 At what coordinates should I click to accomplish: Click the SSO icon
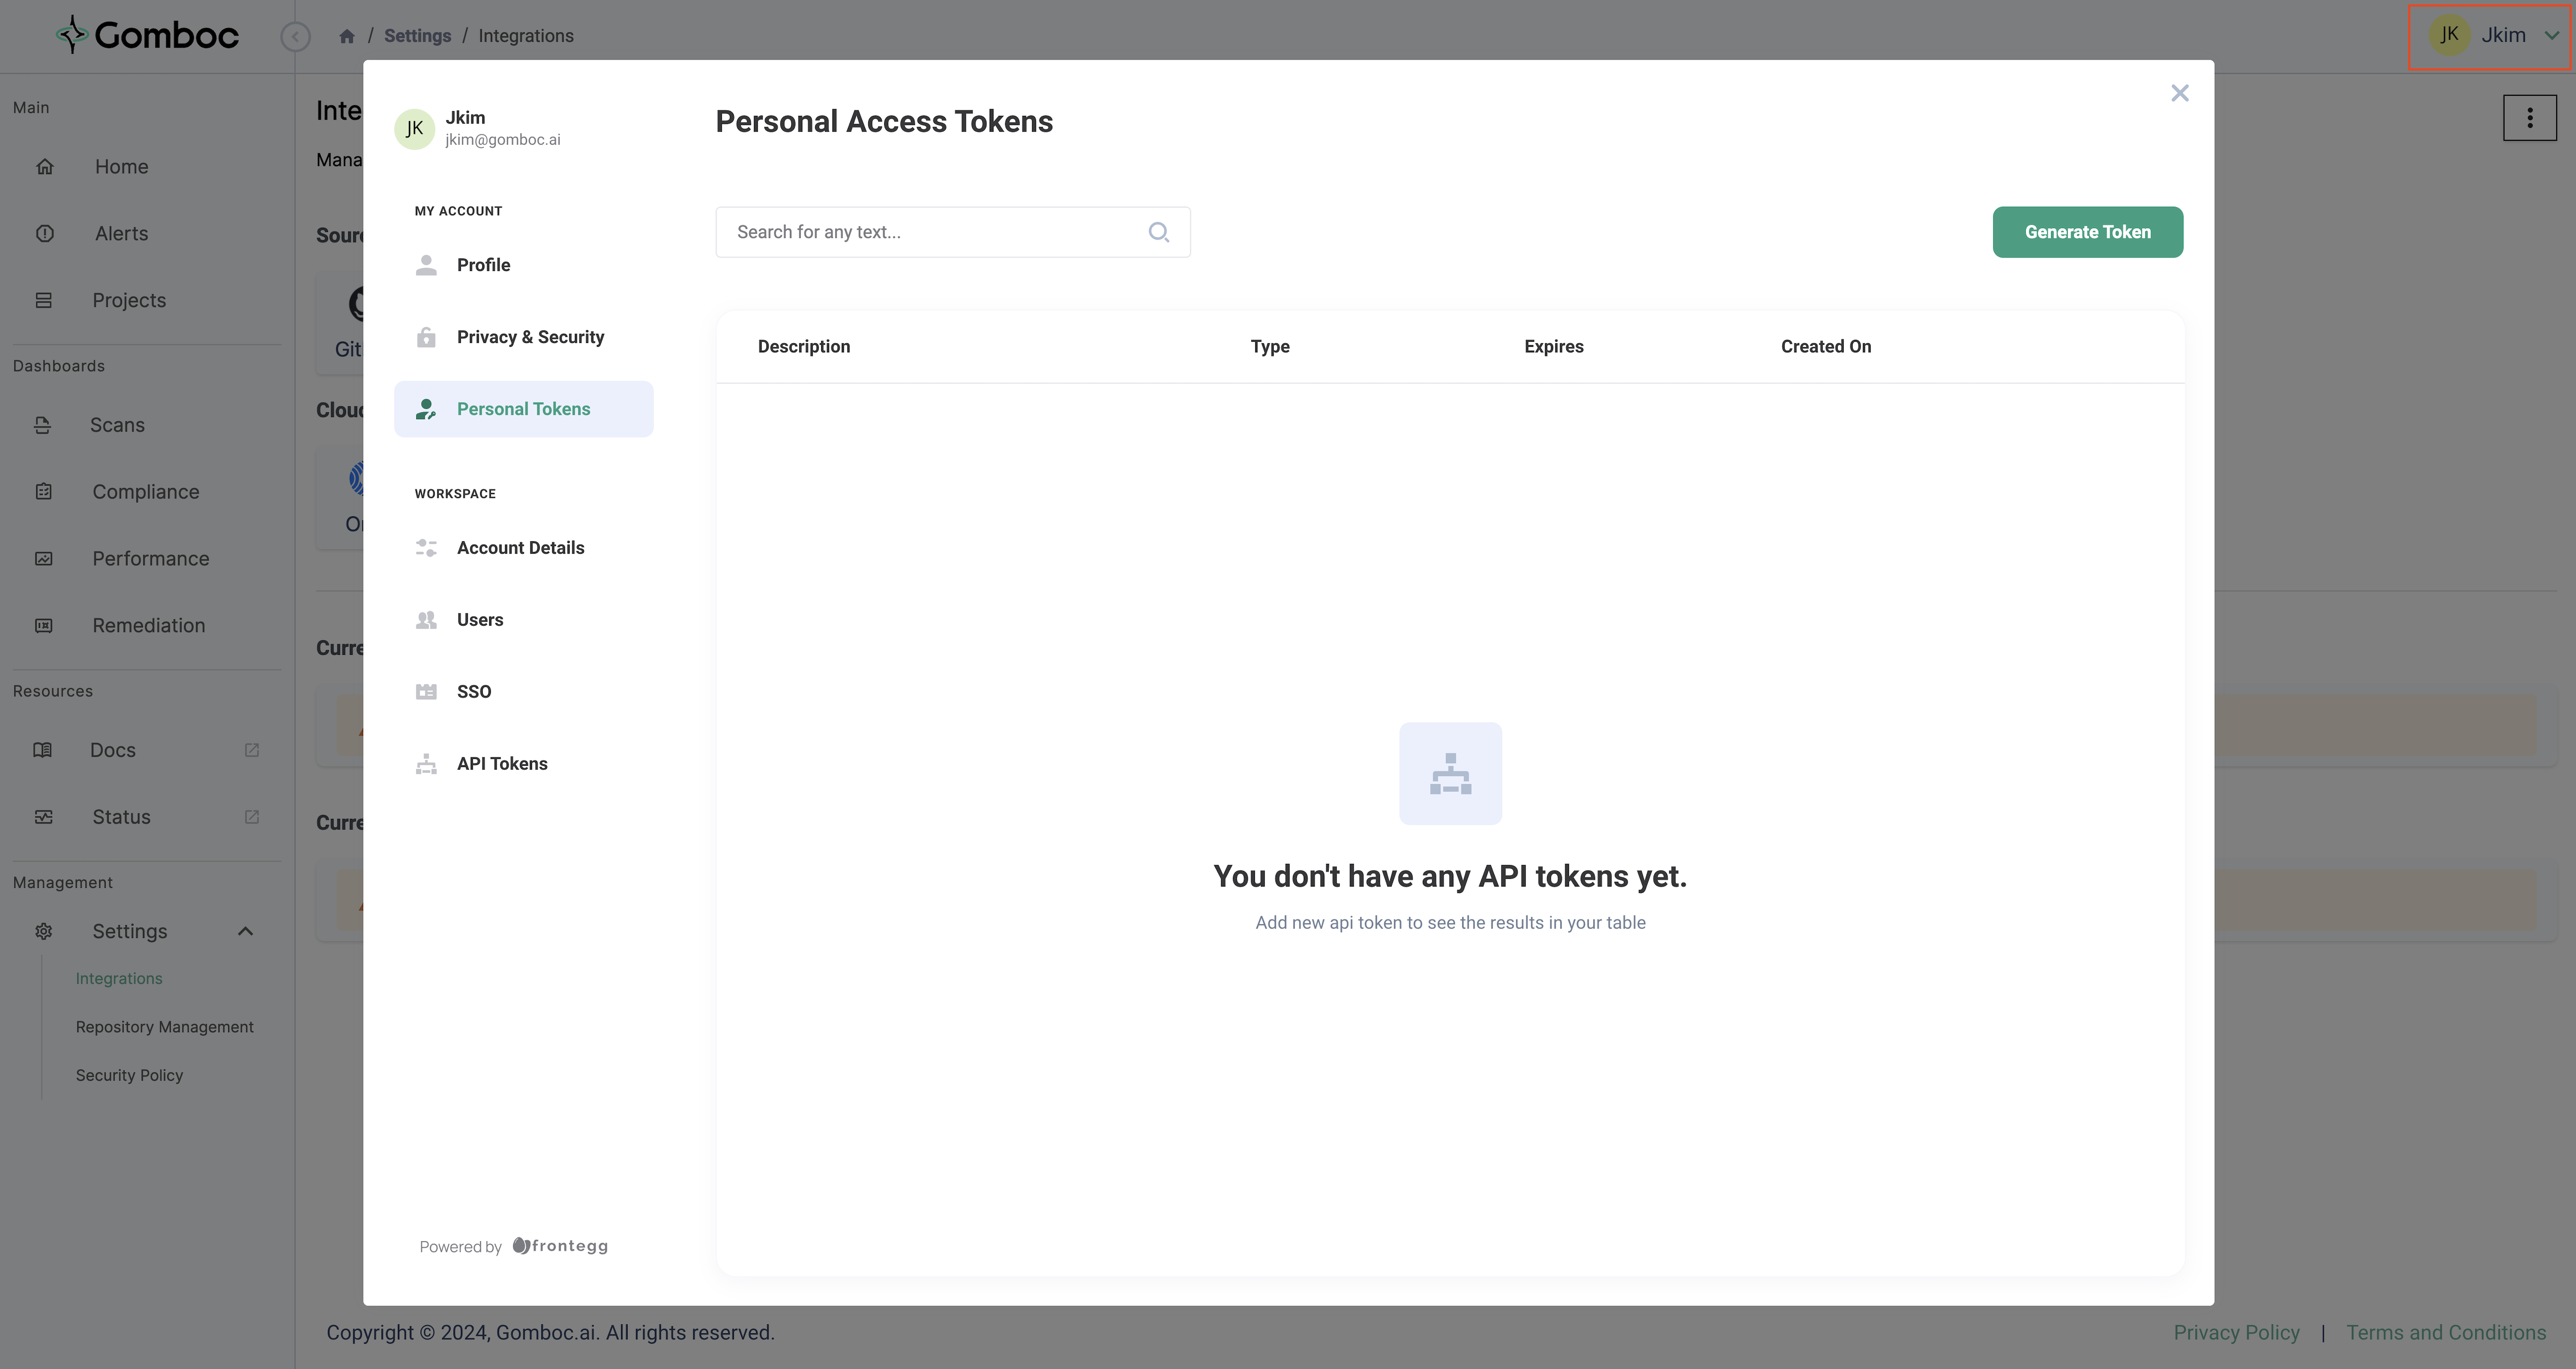(426, 692)
